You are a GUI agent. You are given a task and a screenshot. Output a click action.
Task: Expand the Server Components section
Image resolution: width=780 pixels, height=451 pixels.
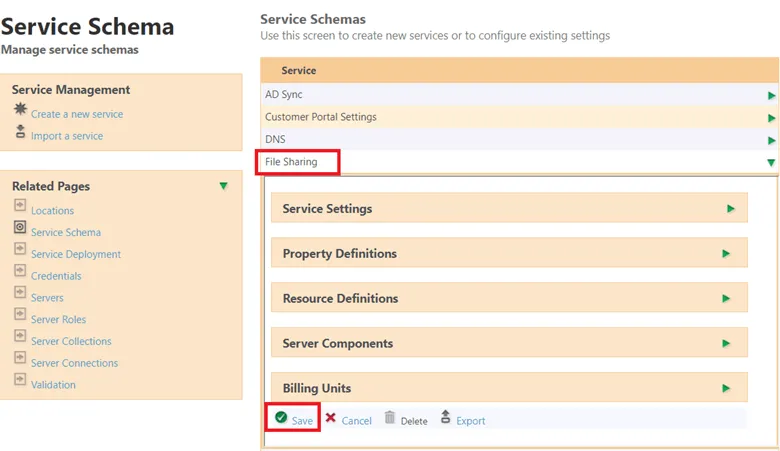729,344
